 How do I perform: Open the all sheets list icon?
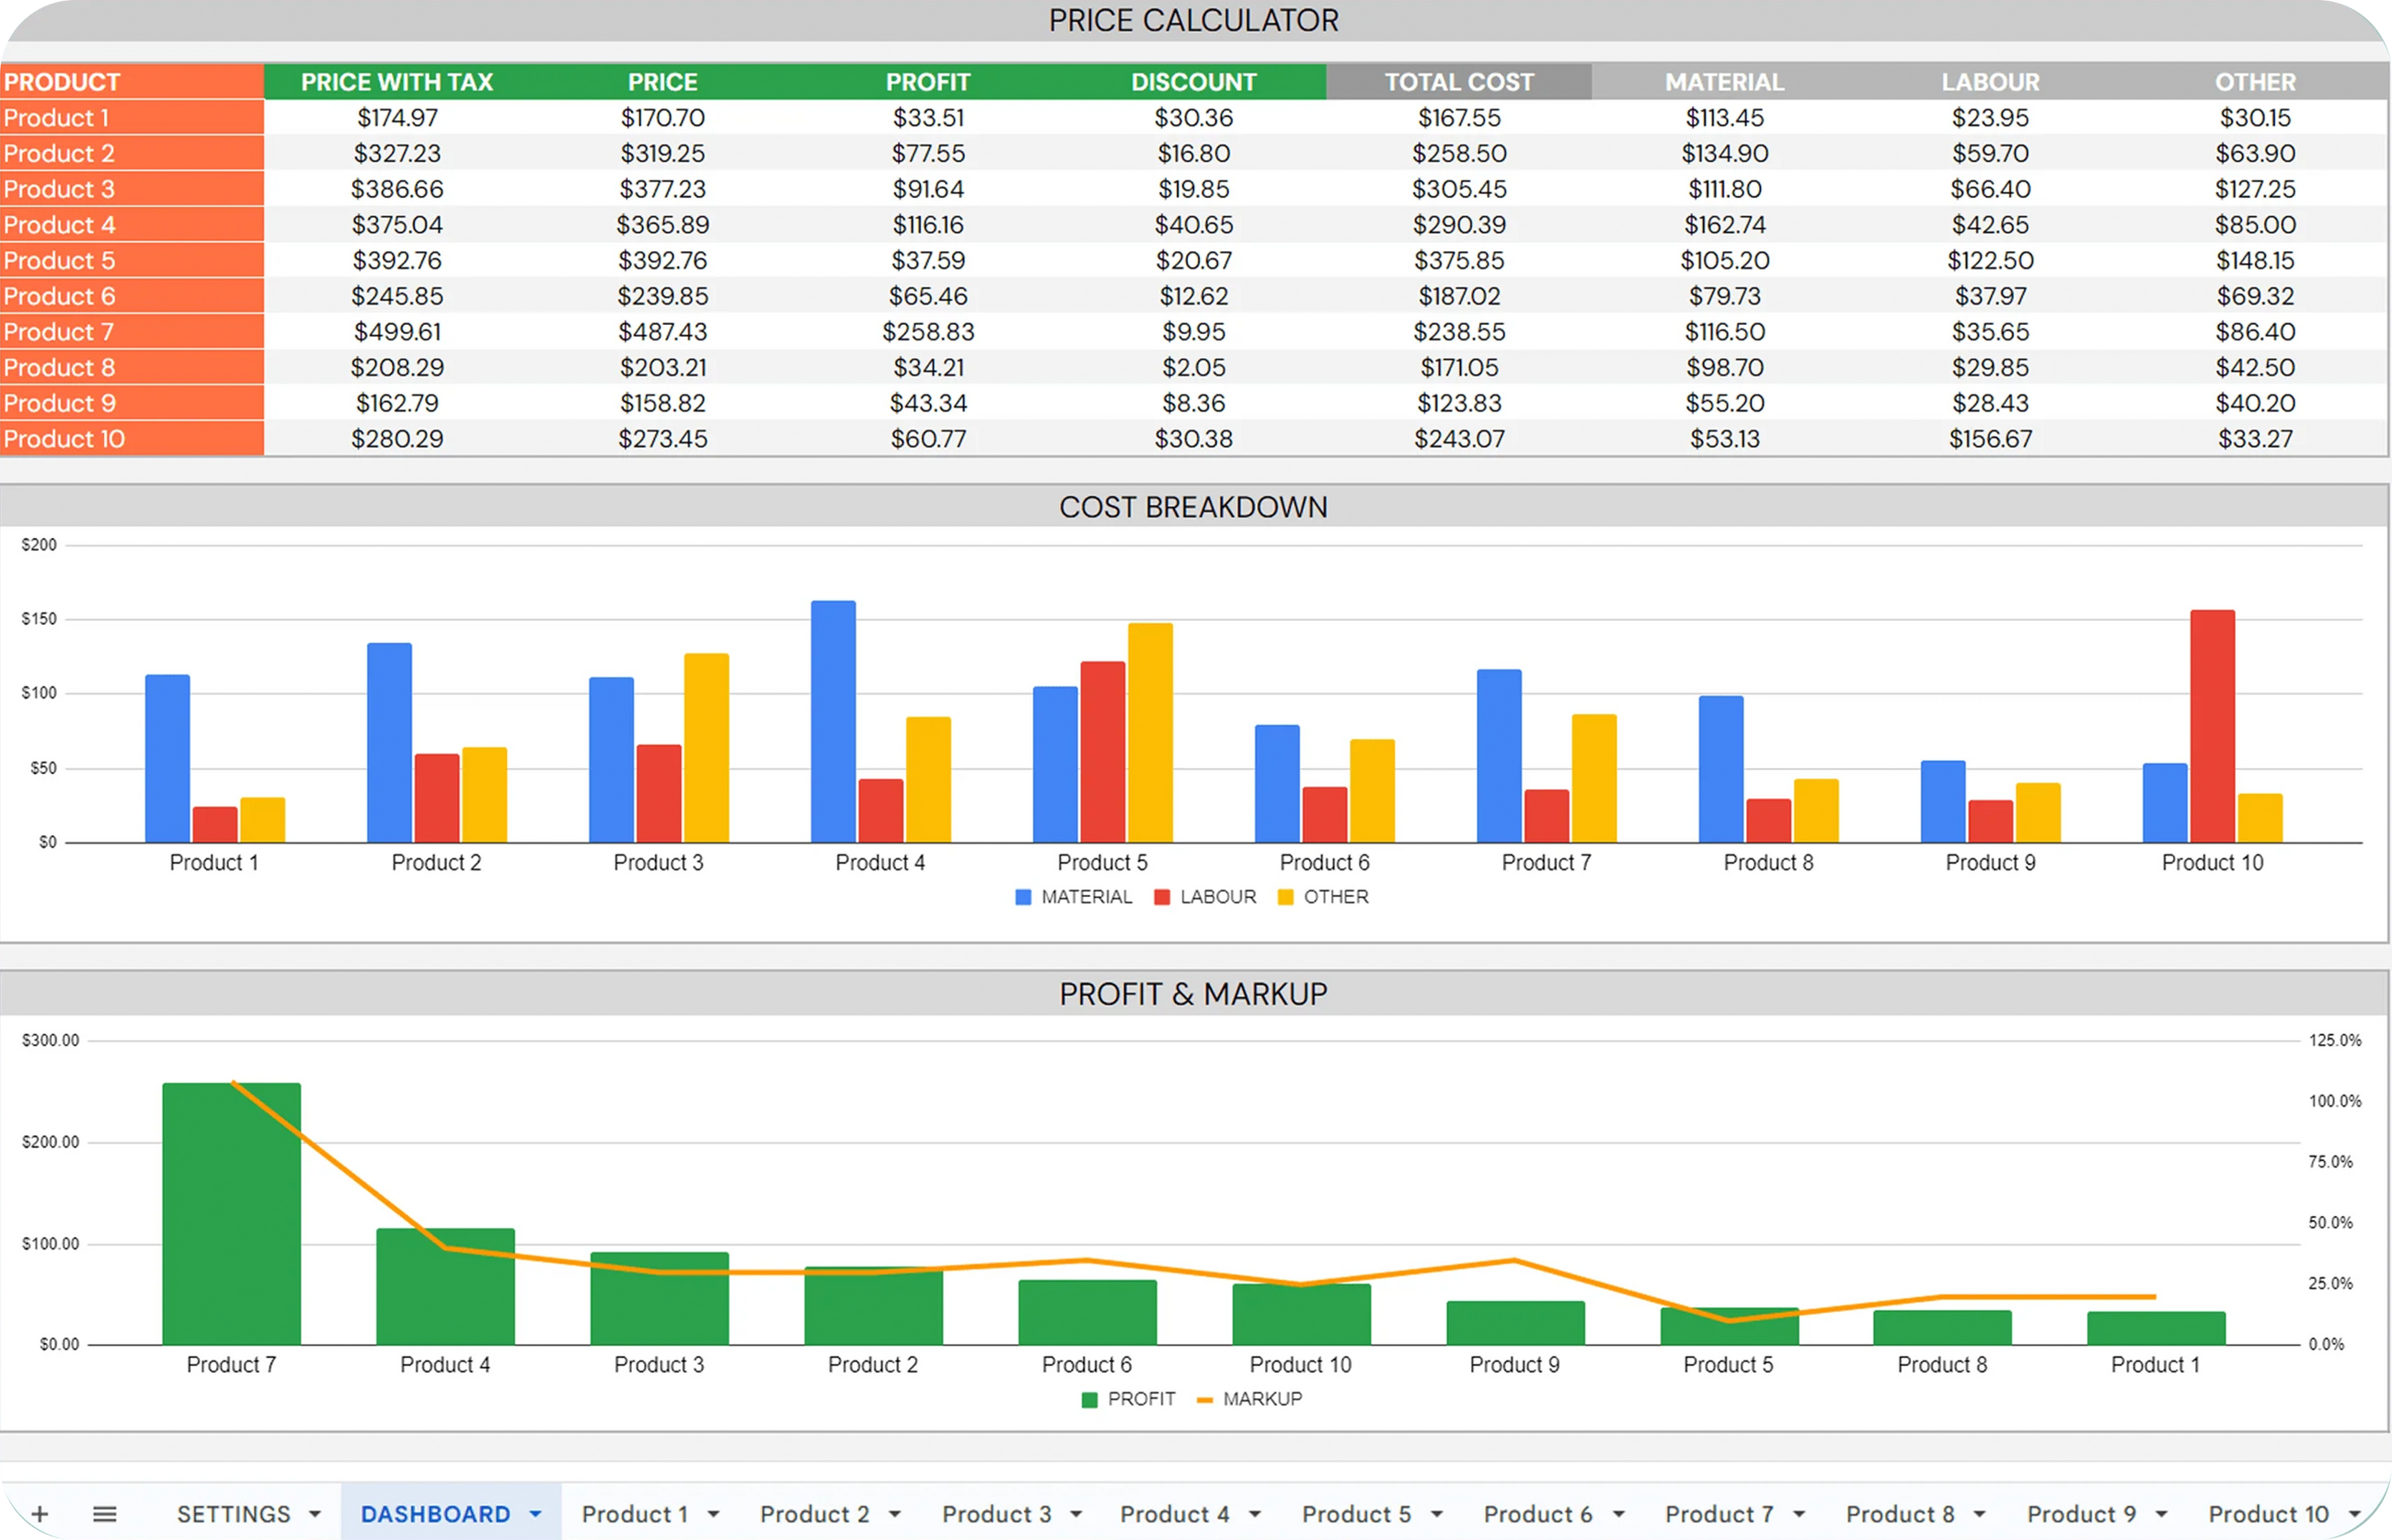104,1514
